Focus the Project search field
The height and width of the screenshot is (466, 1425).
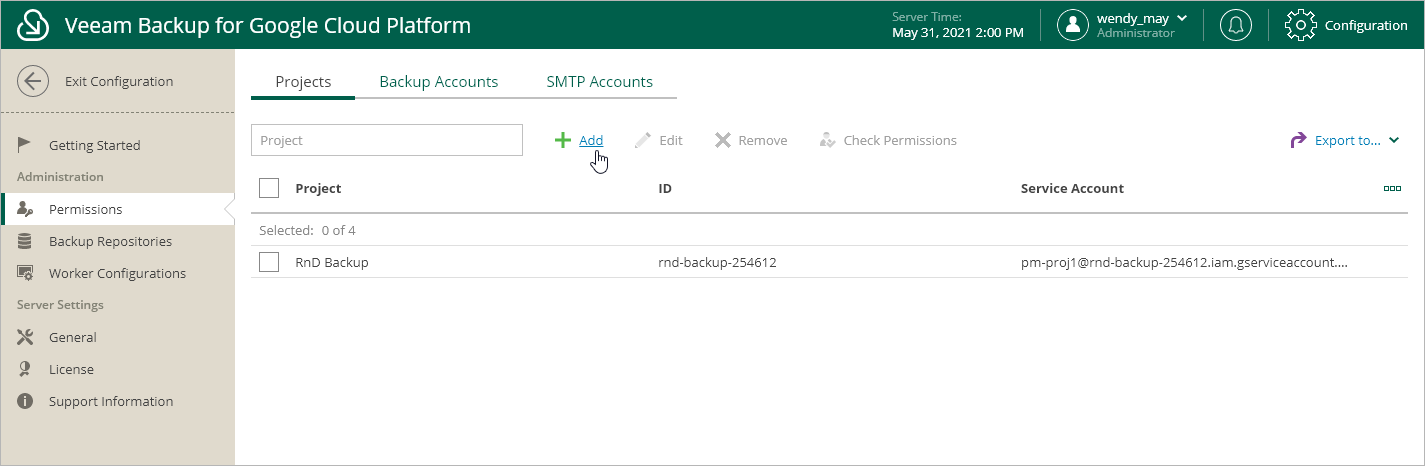coord(387,140)
